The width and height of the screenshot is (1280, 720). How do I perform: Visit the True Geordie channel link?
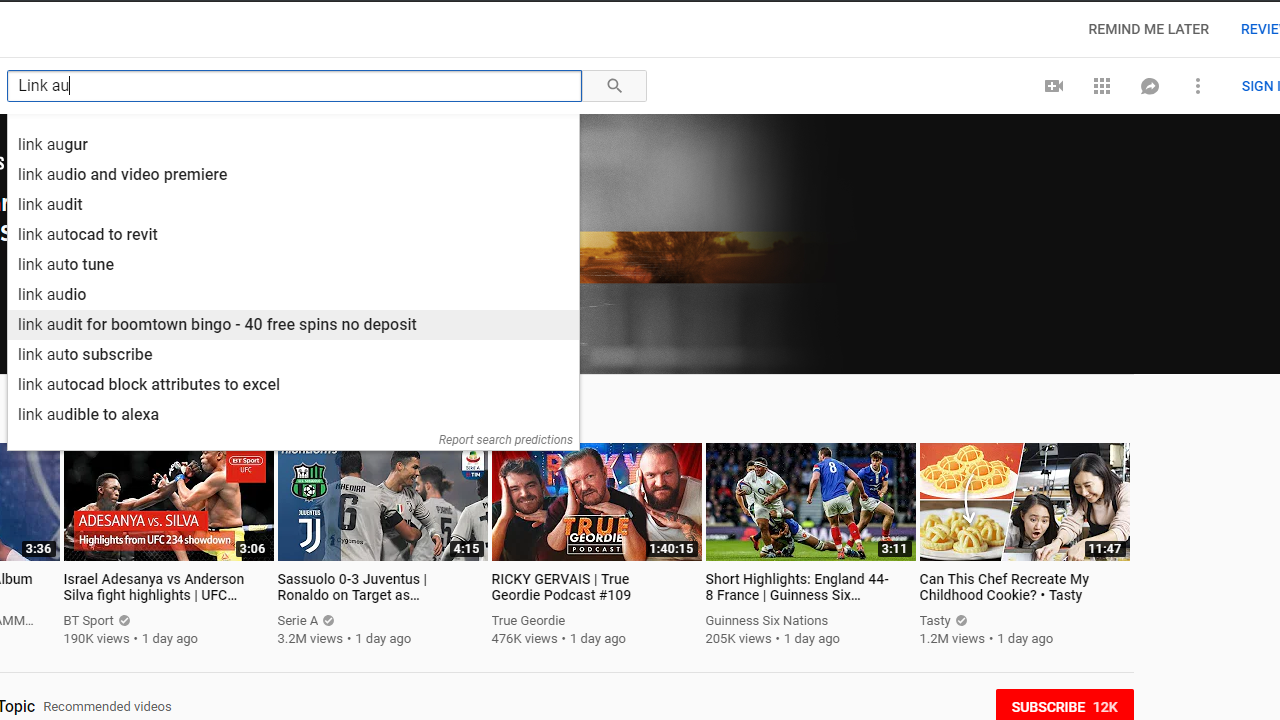528,621
